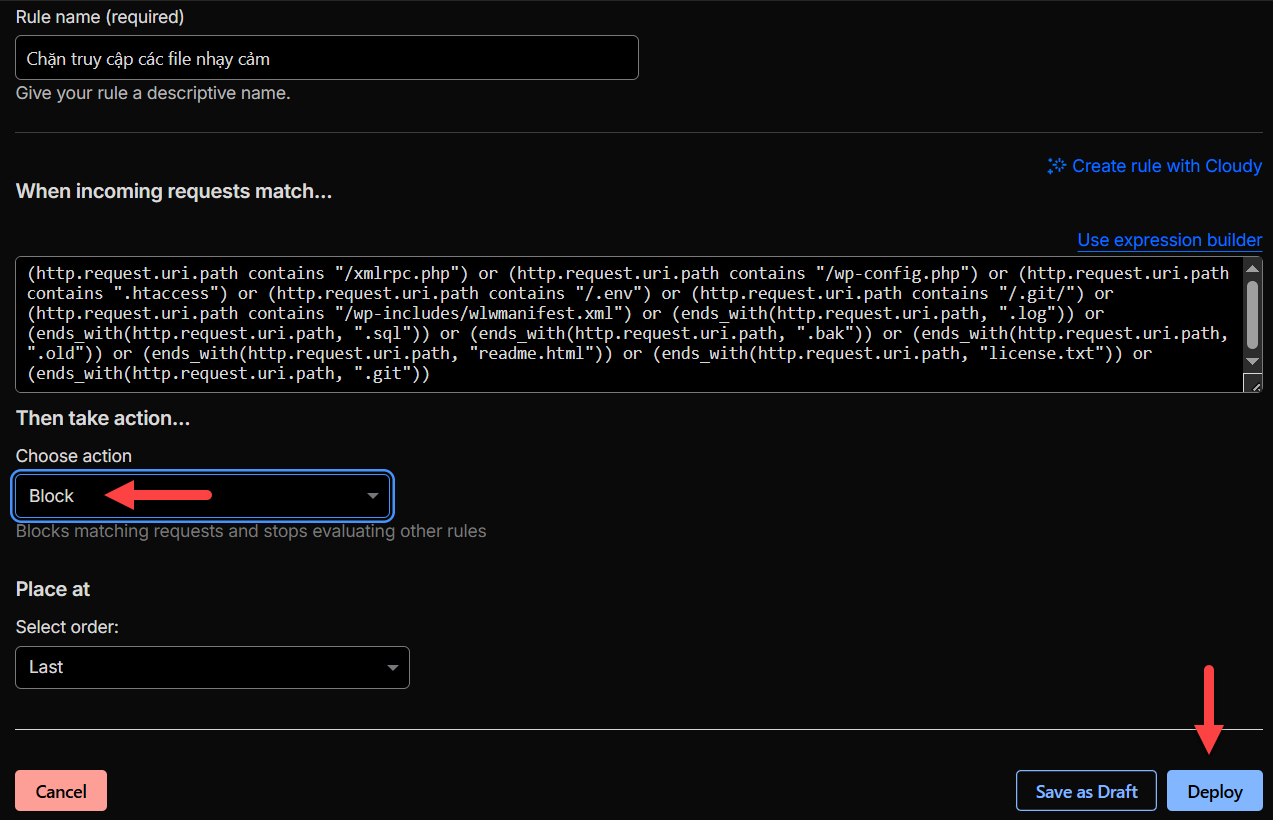This screenshot has width=1273, height=820.
Task: Focus the Rule name text field
Action: coord(327,58)
